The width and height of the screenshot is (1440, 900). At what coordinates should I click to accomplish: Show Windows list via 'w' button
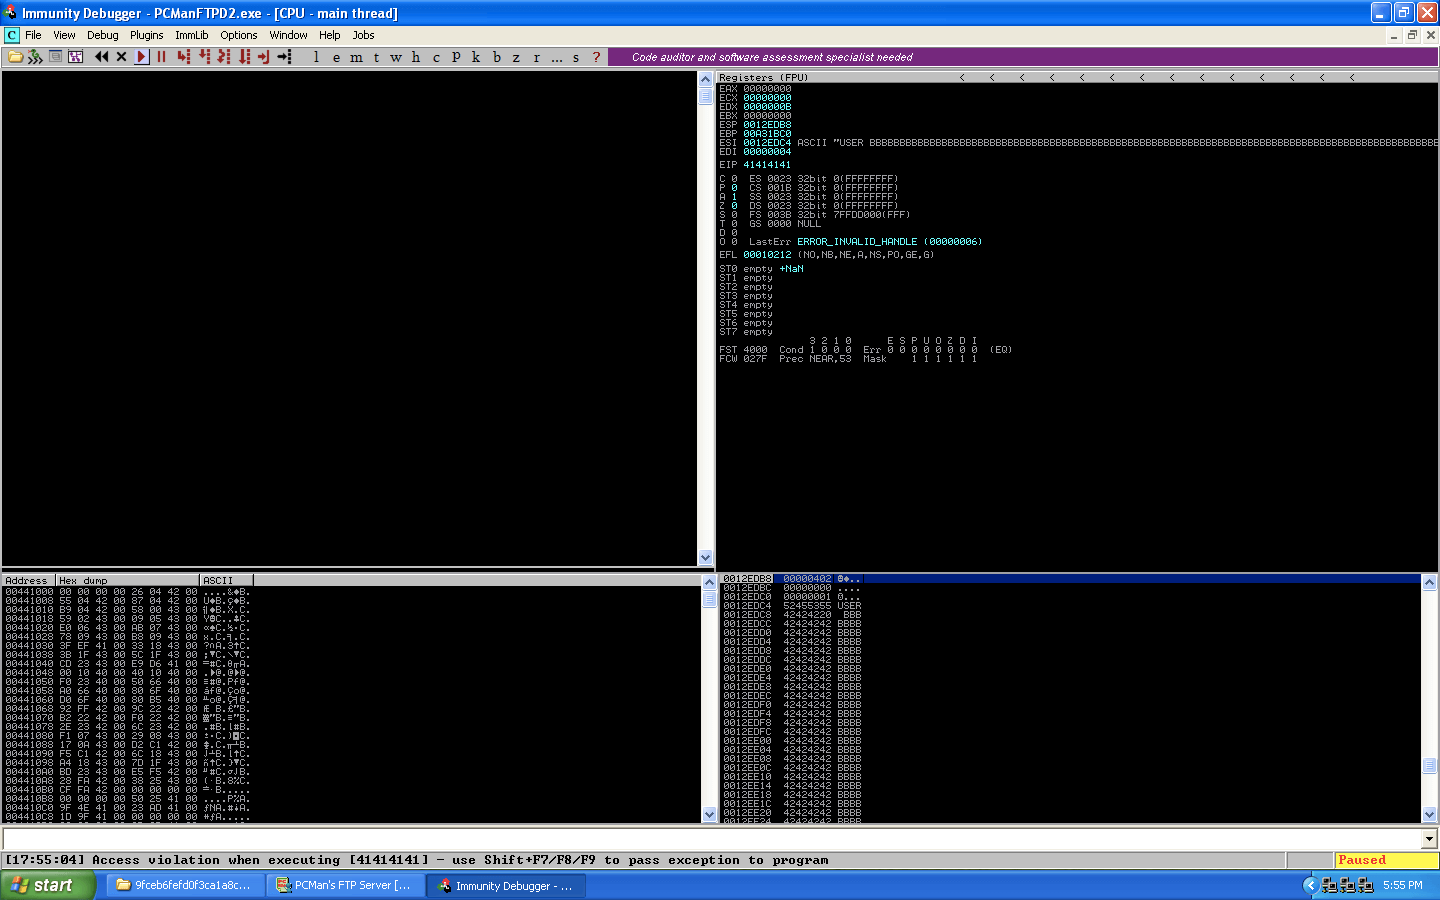(x=396, y=57)
